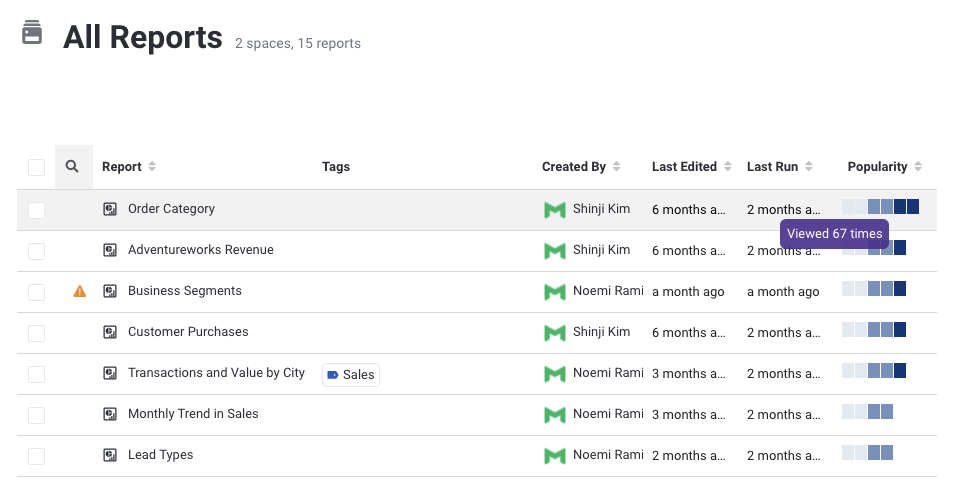
Task: Open the Monthly Trend in Sales report
Action: [193, 414]
